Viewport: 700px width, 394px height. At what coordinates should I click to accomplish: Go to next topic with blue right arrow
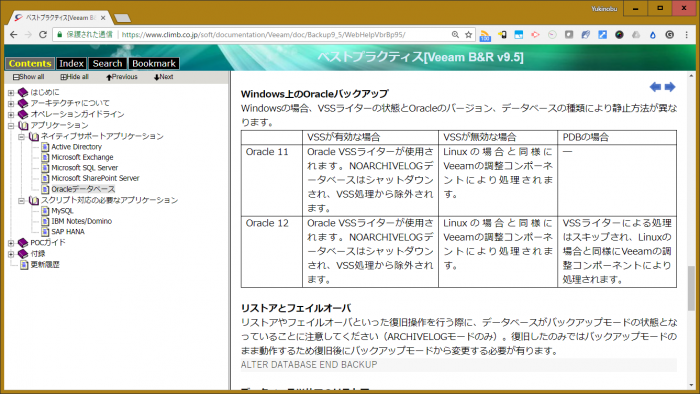click(x=670, y=87)
